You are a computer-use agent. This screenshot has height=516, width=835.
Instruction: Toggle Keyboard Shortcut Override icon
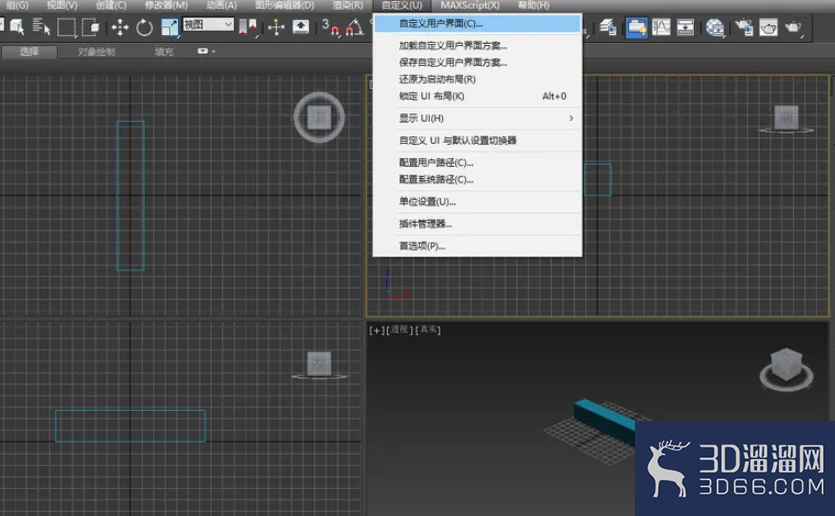tap(301, 27)
